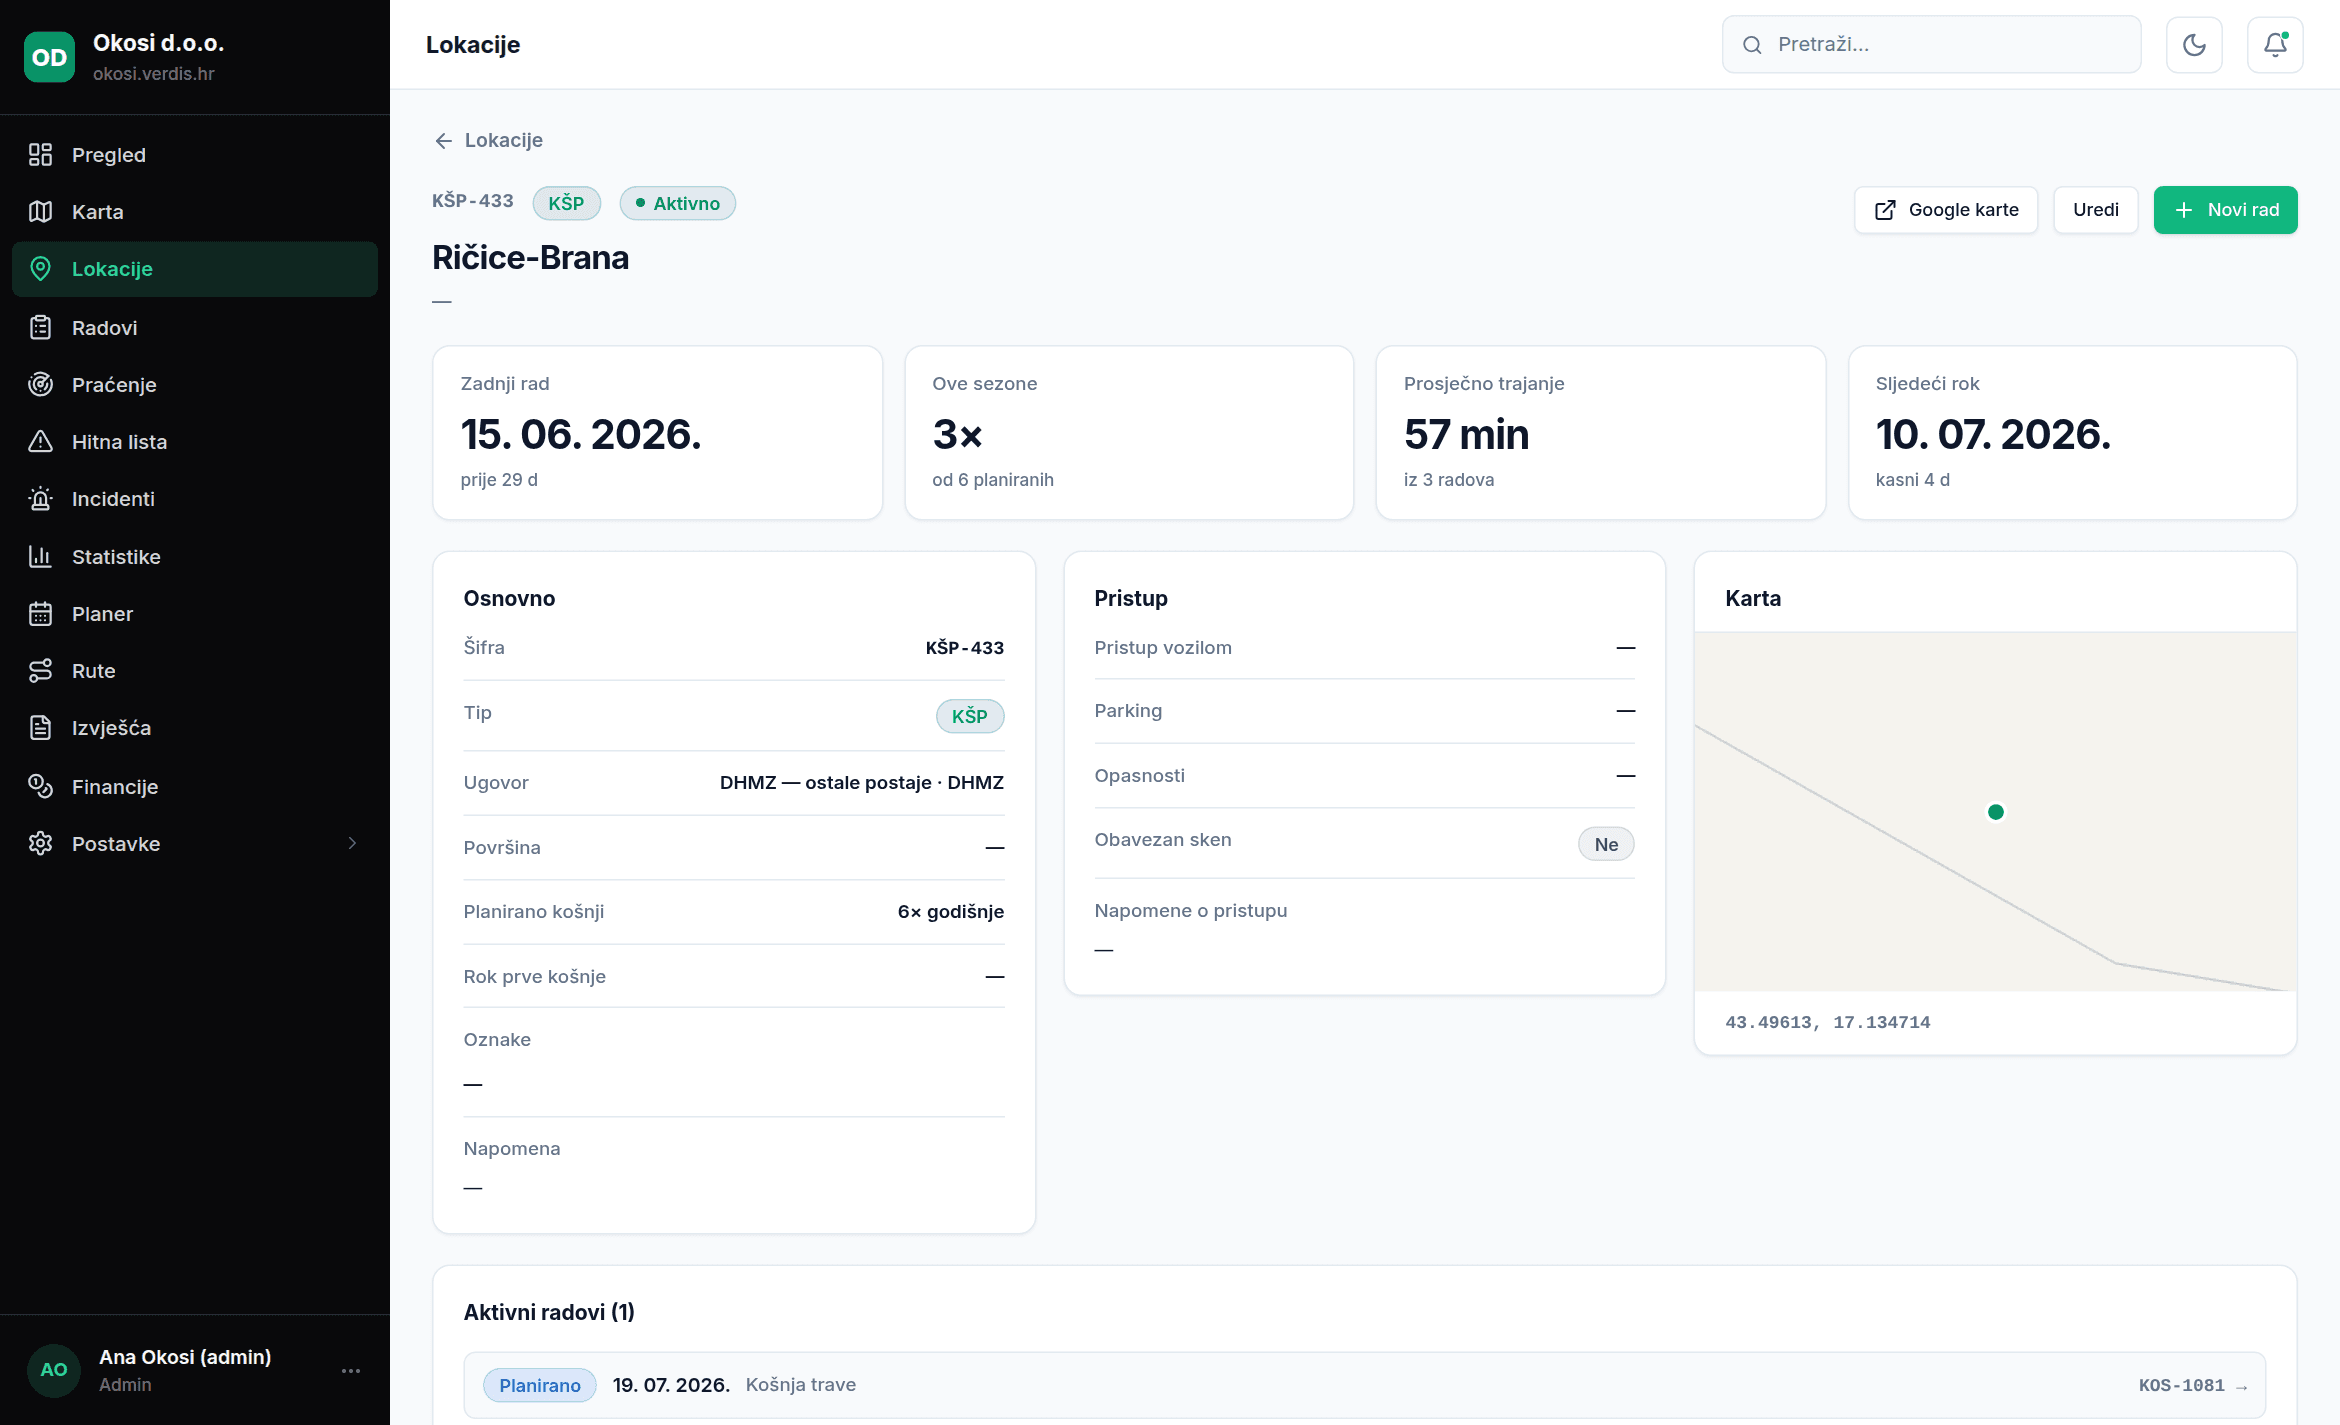Open Izvješća sidebar label
Viewport: 2340px width, 1425px height.
[111, 728]
